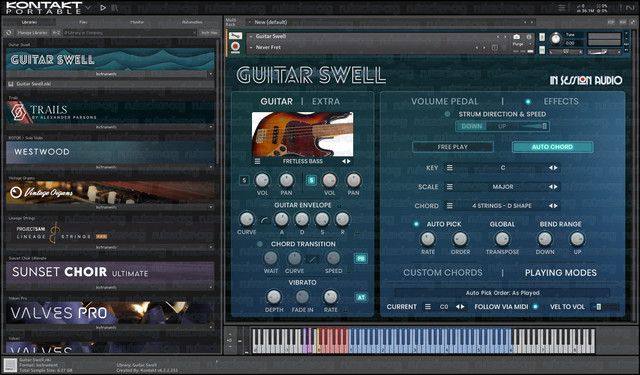Click the A-Z sort libraries icon

pyautogui.click(x=56, y=33)
